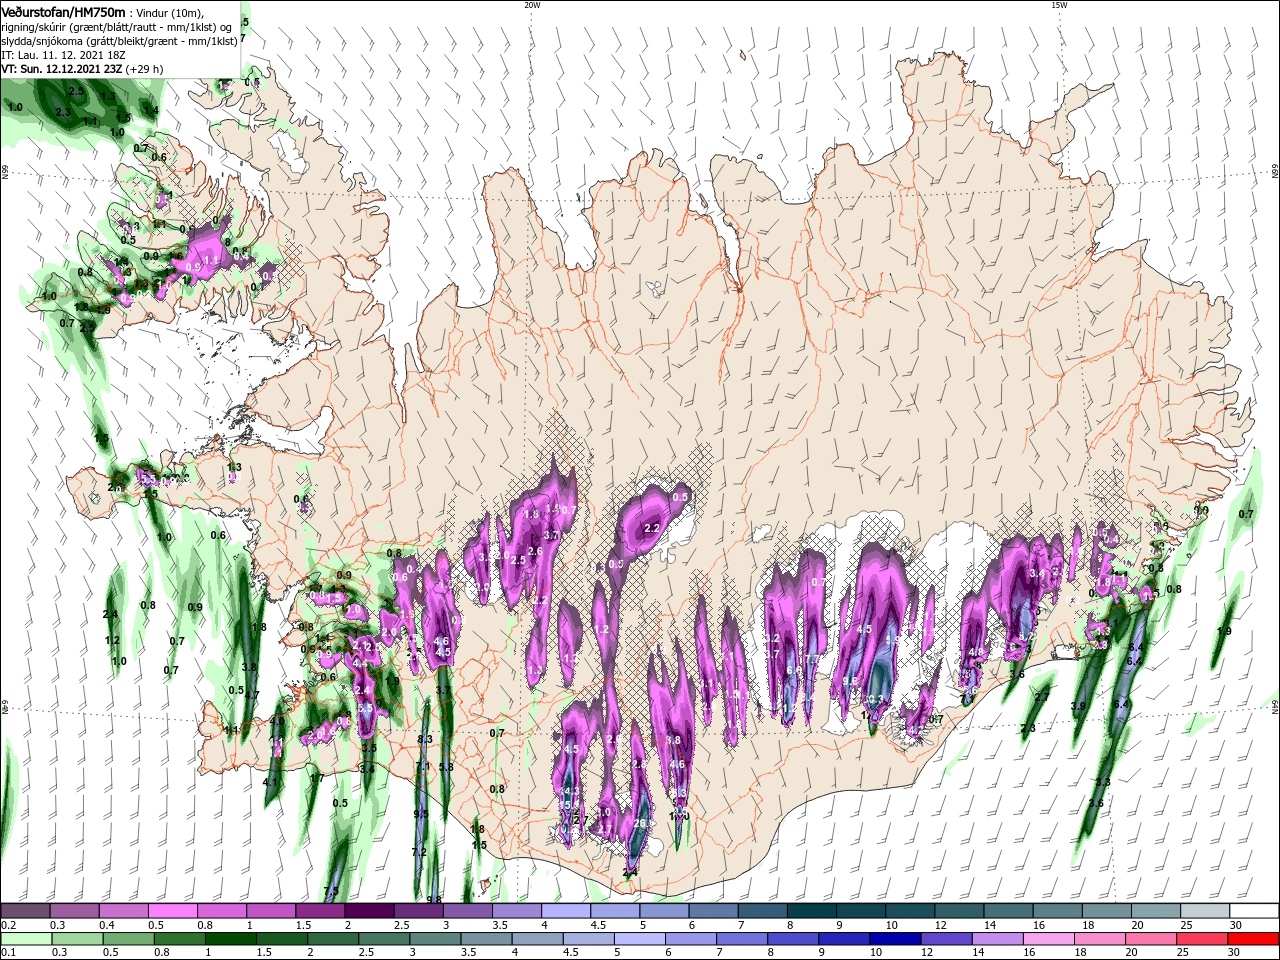Click the 15W longitude label
1280x960 pixels.
(1059, 5)
